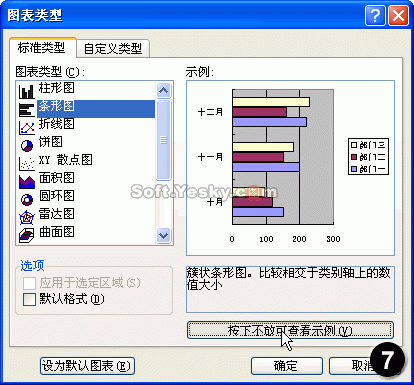414x385 pixels.
Task: Toggle the 默认格式 (D) checkbox
Action: click(x=29, y=299)
